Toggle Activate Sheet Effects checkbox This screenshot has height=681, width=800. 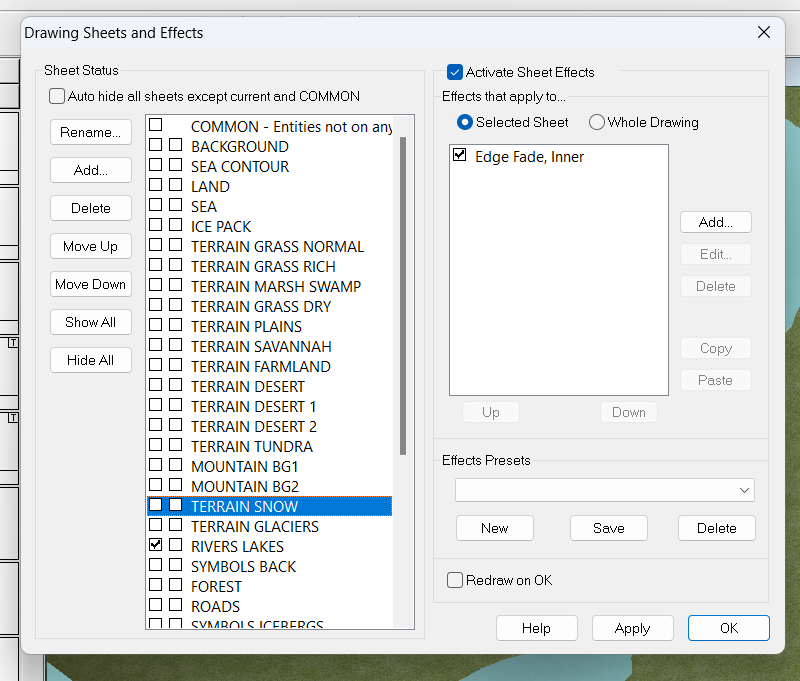[455, 72]
